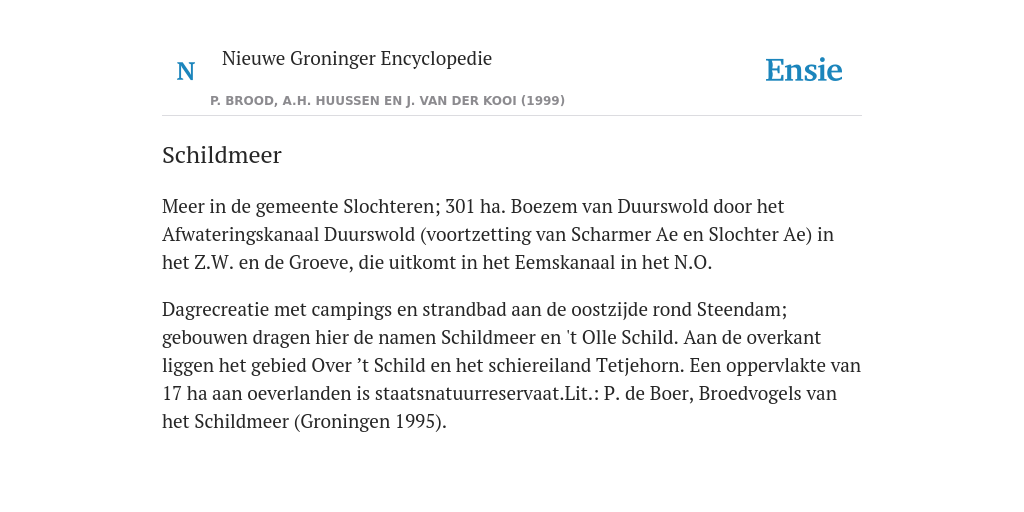Click the blue N encyclopedia icon
This screenshot has height=512, width=1024.
click(186, 71)
